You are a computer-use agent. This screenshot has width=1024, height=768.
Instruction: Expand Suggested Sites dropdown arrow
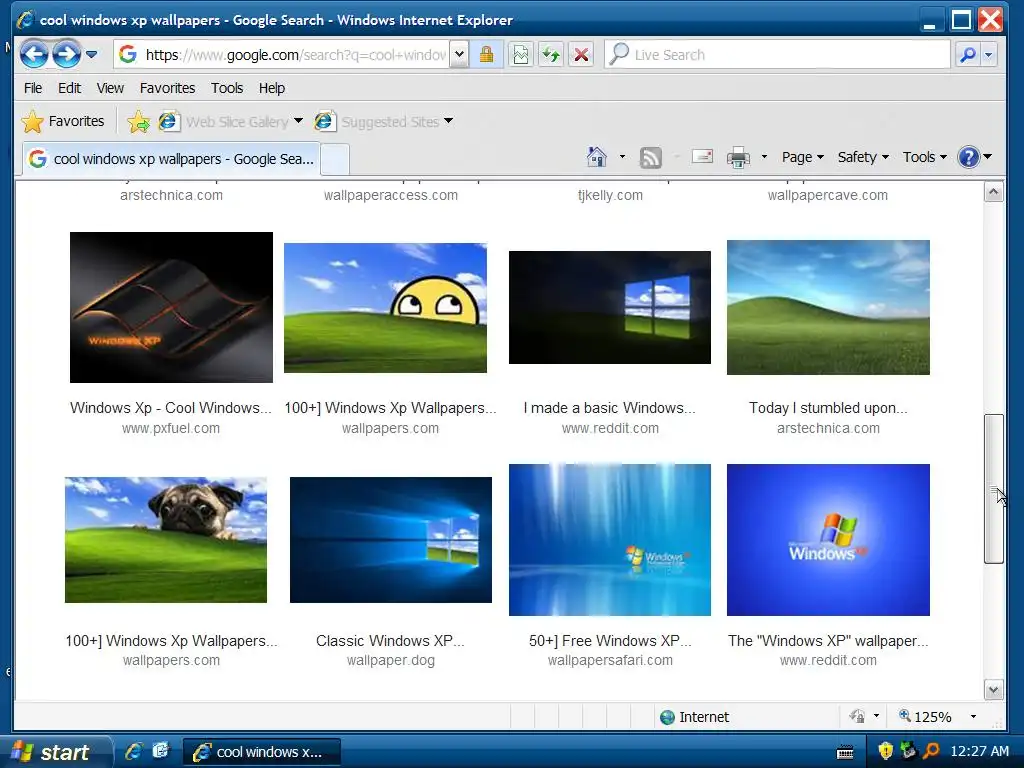pos(449,121)
